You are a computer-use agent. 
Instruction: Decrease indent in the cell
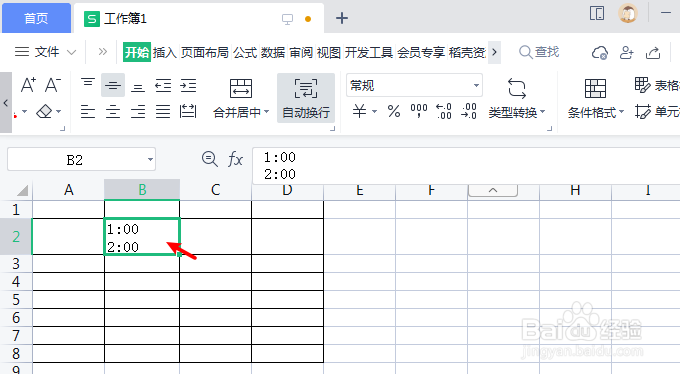(163, 85)
